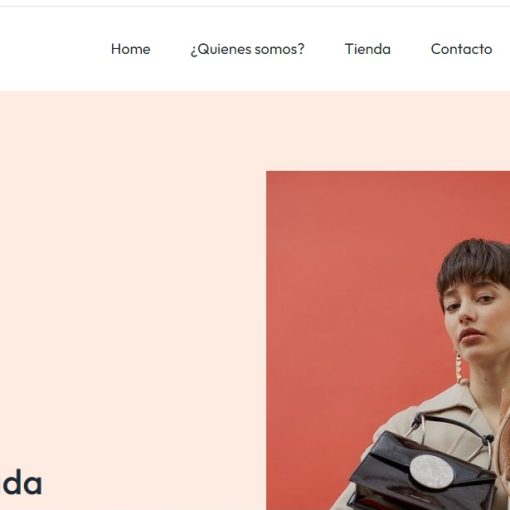Click the letter H of Home
This screenshot has width=510, height=510.
(x=116, y=49)
